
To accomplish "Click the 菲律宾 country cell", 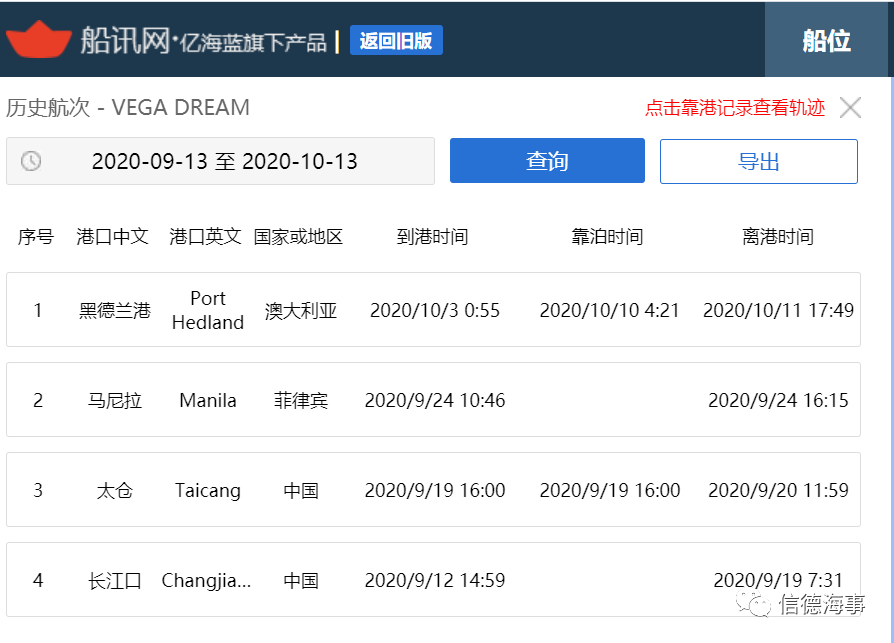I will 301,401.
